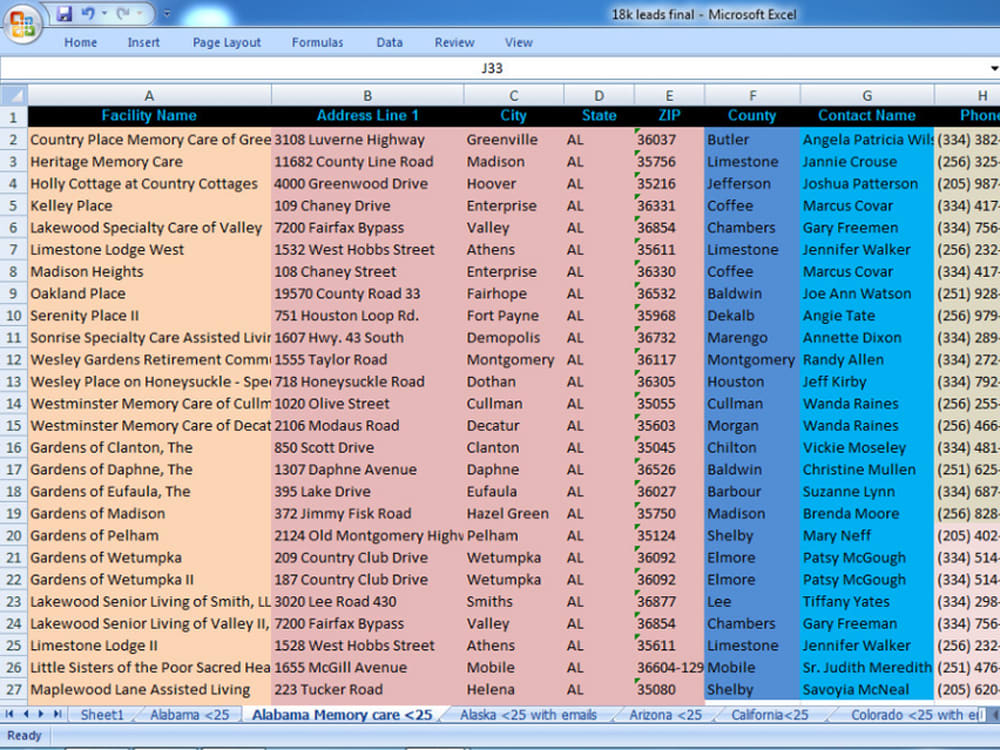Select cell Maplewood Lane Assisted Living
The height and width of the screenshot is (750, 1000).
click(x=149, y=689)
